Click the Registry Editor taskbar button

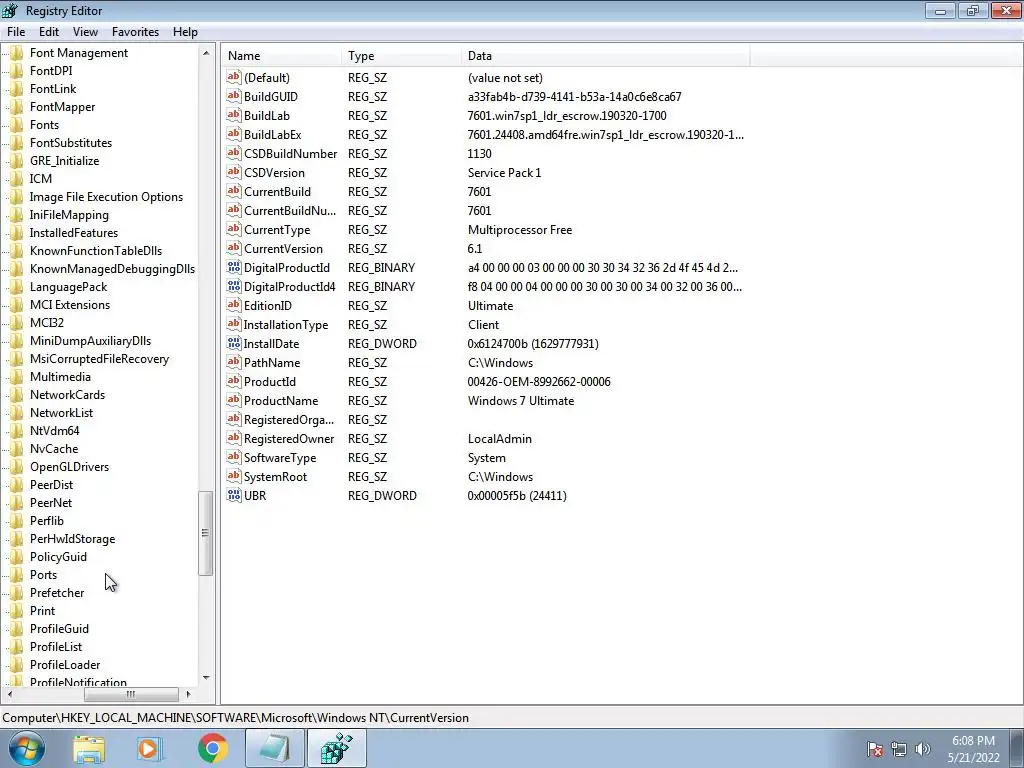337,748
